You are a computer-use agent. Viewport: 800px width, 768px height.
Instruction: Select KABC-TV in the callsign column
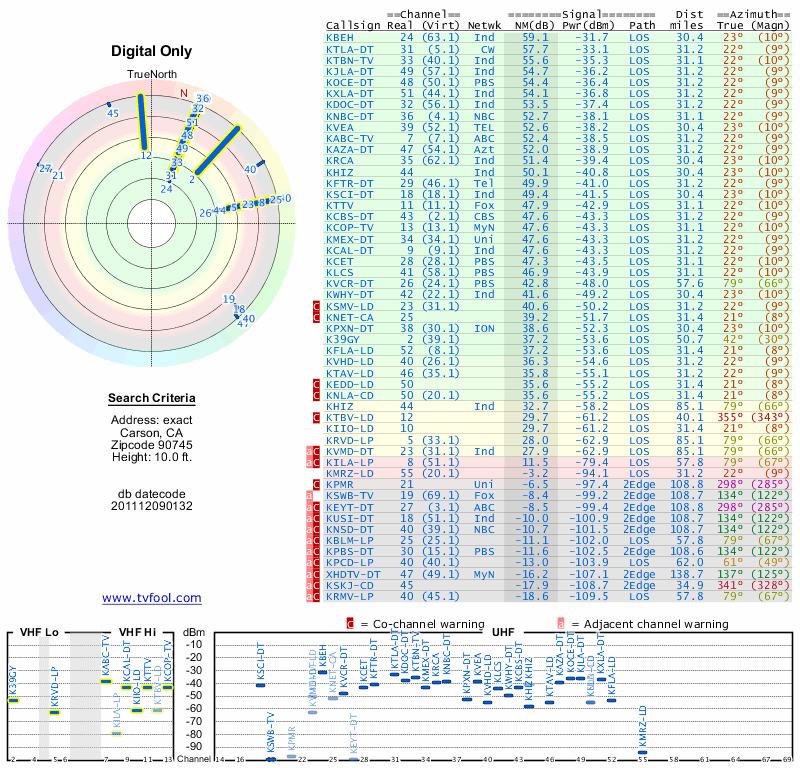(349, 138)
